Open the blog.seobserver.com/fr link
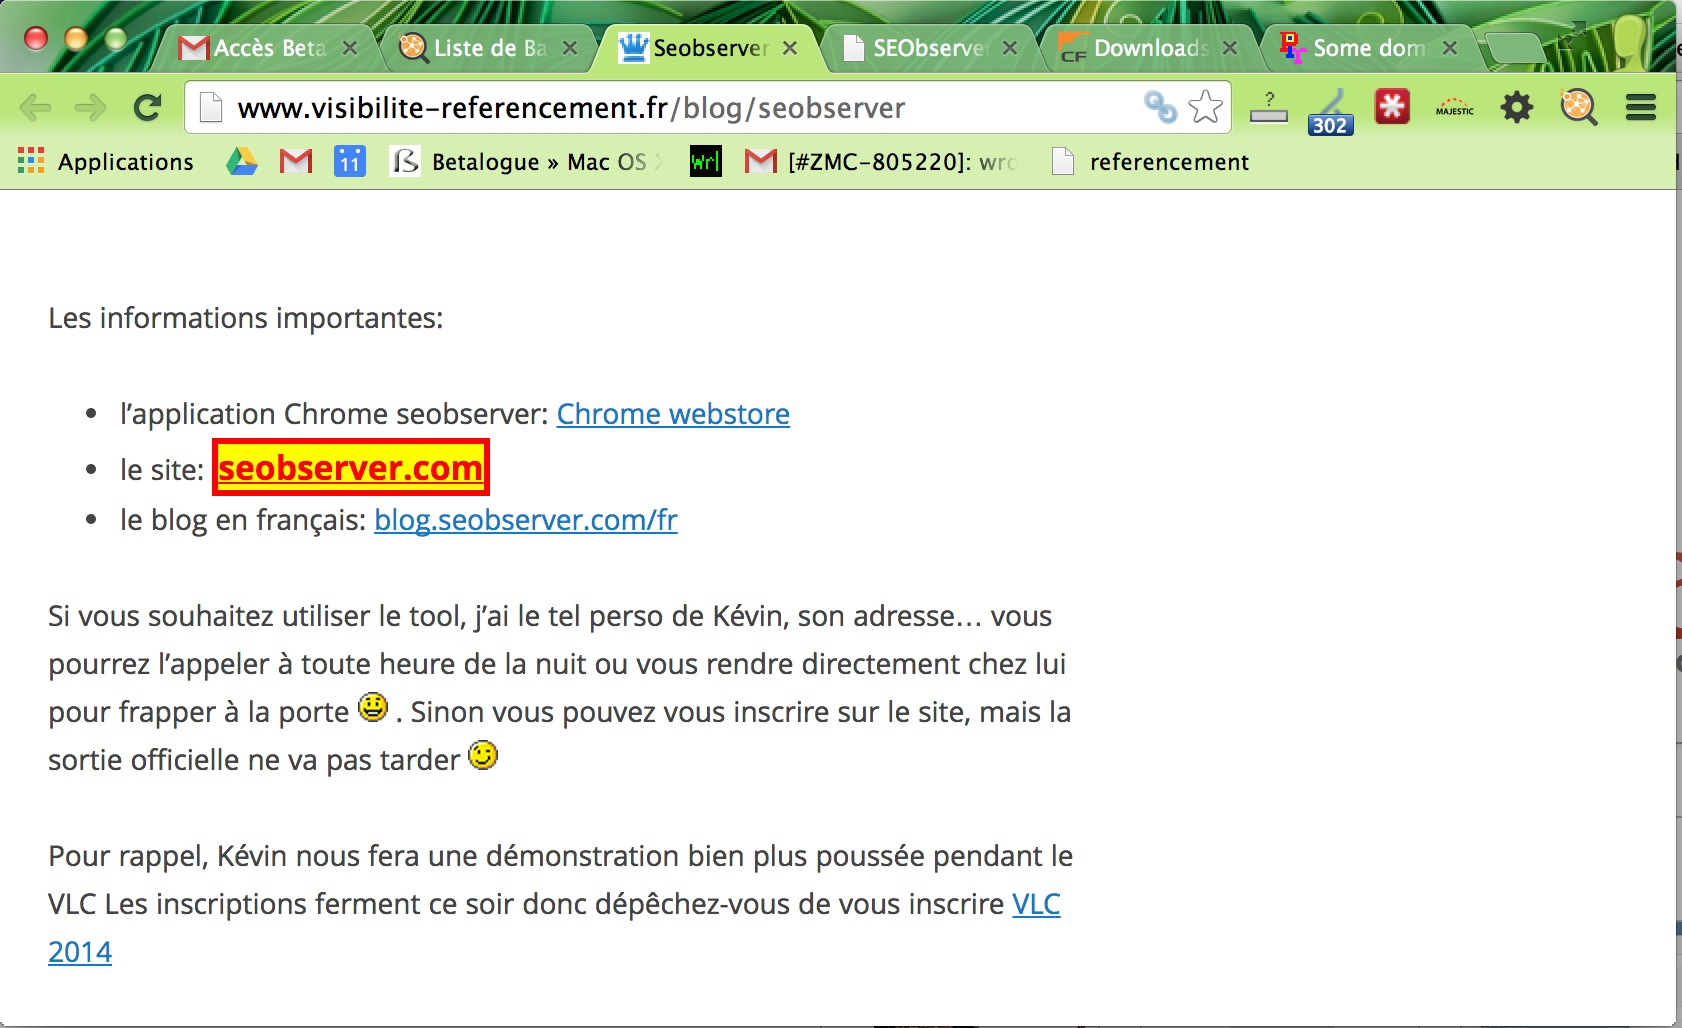This screenshot has width=1682, height=1028. click(x=525, y=520)
